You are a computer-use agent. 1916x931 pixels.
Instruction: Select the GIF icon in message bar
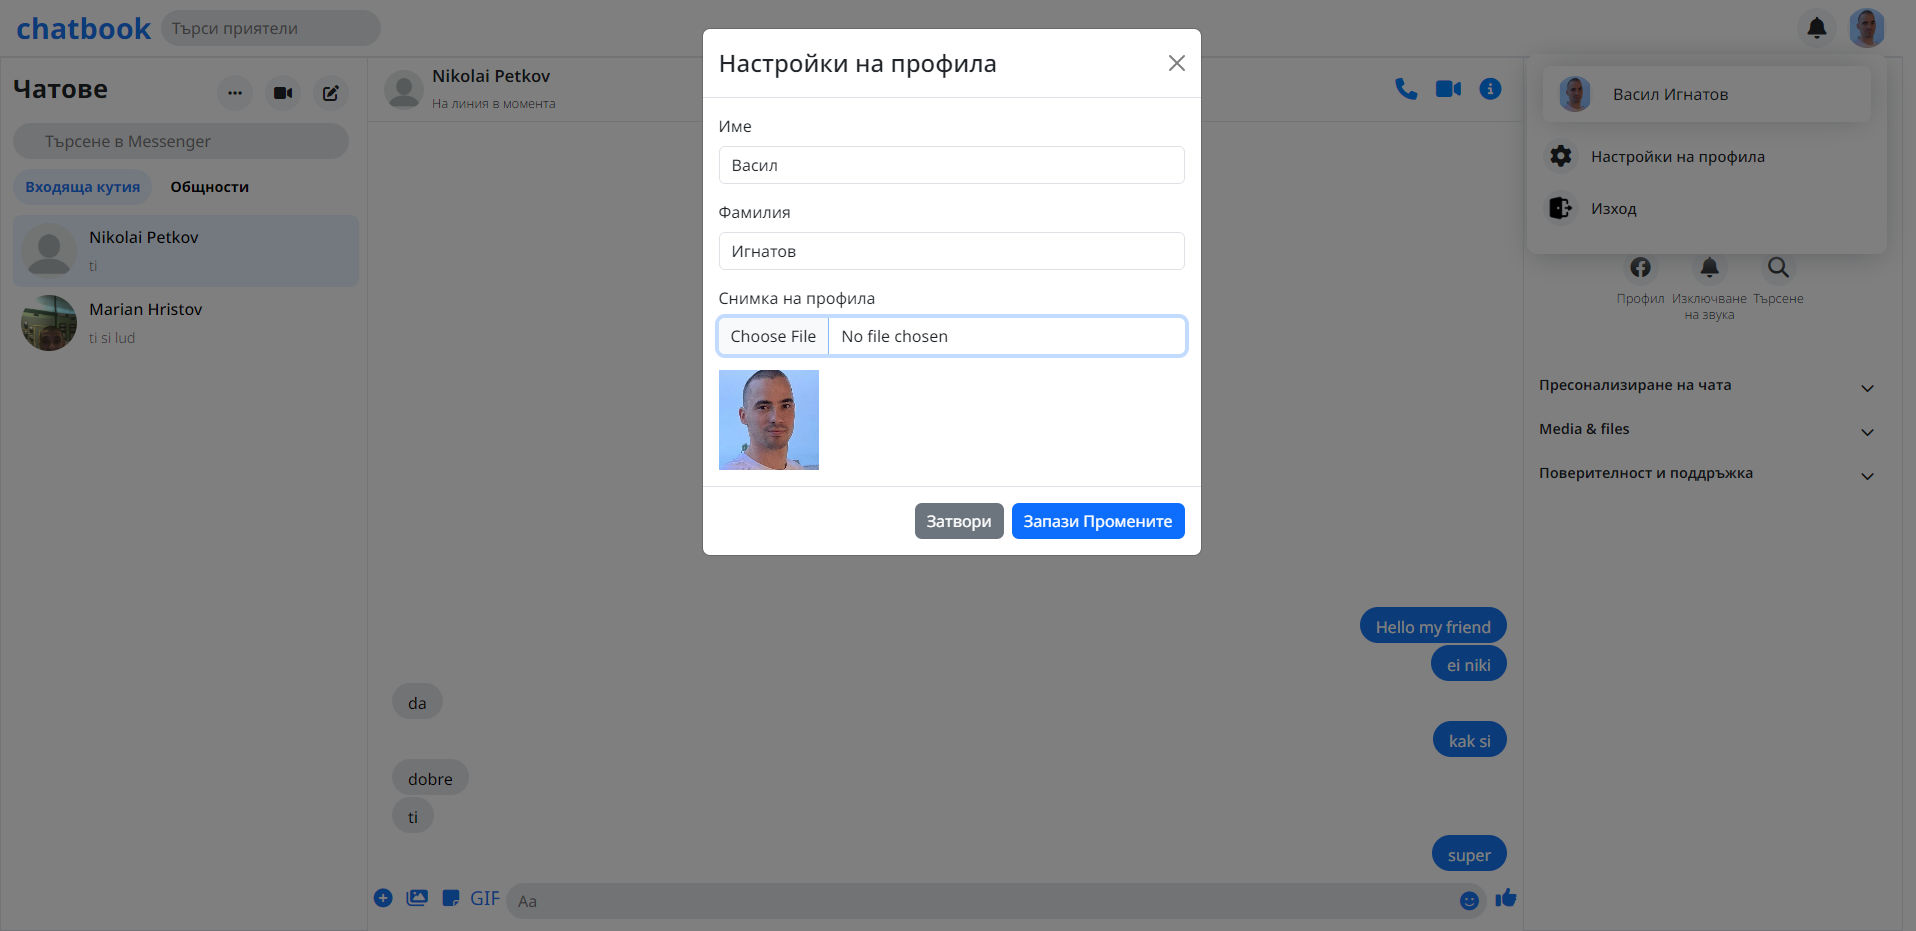(486, 898)
